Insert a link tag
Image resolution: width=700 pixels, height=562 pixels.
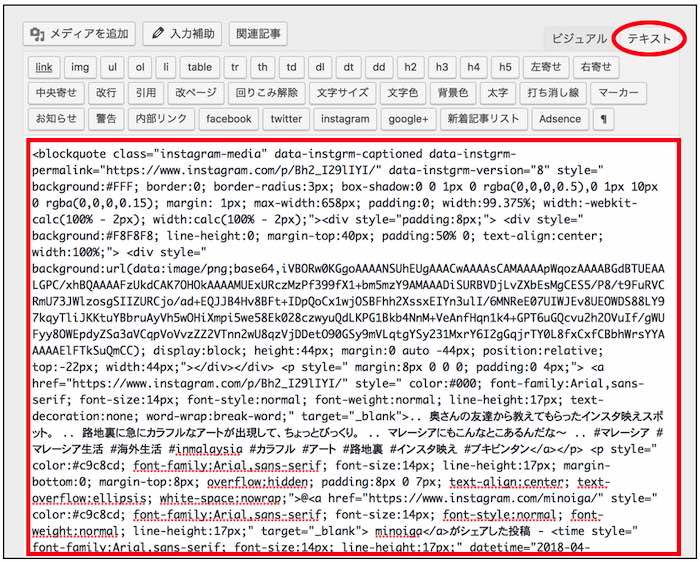click(x=44, y=67)
